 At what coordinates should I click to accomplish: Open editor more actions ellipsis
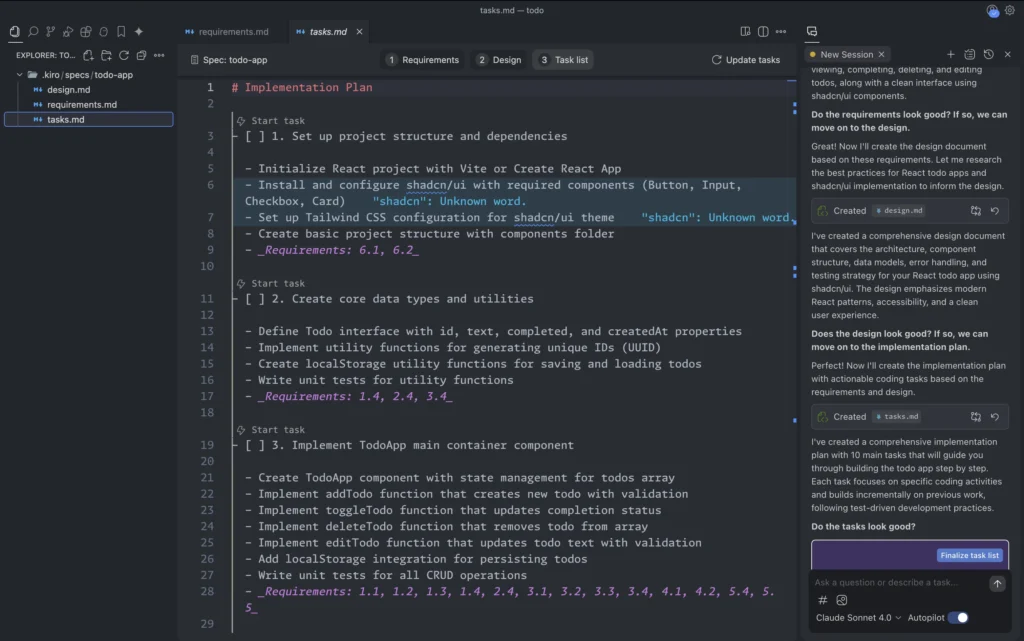(x=780, y=31)
